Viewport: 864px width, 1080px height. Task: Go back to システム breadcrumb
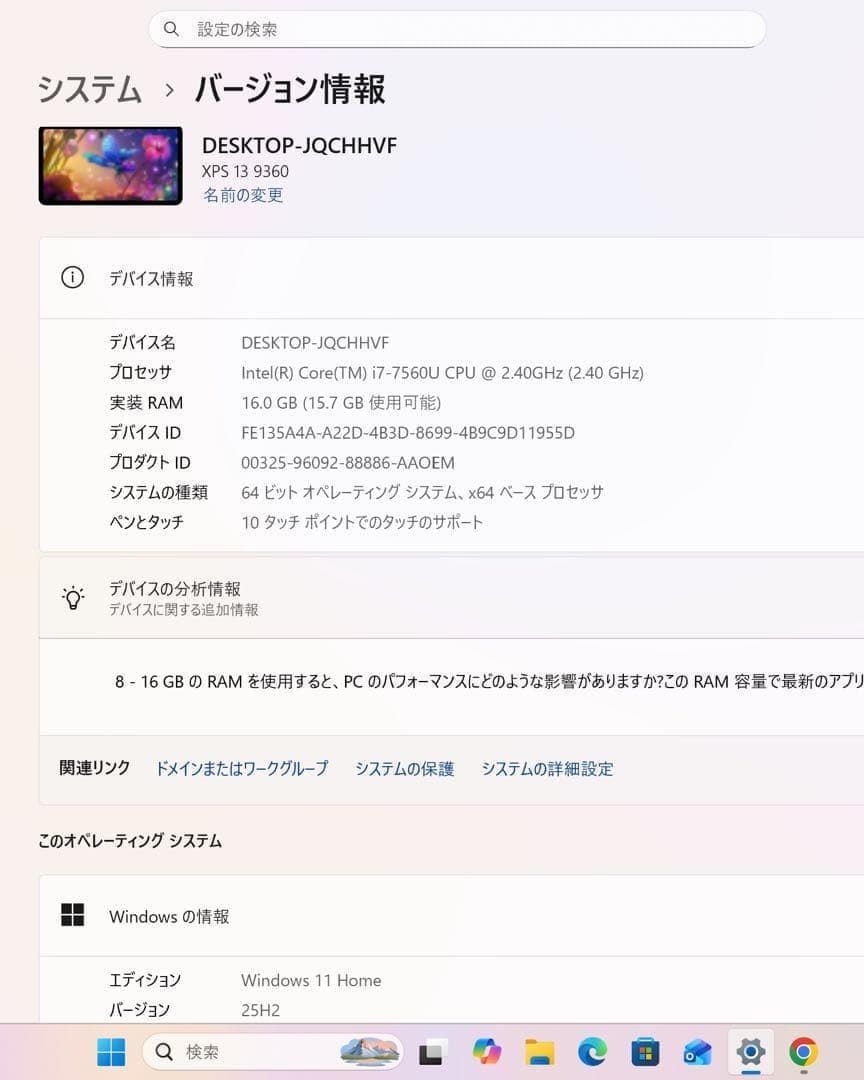90,90
